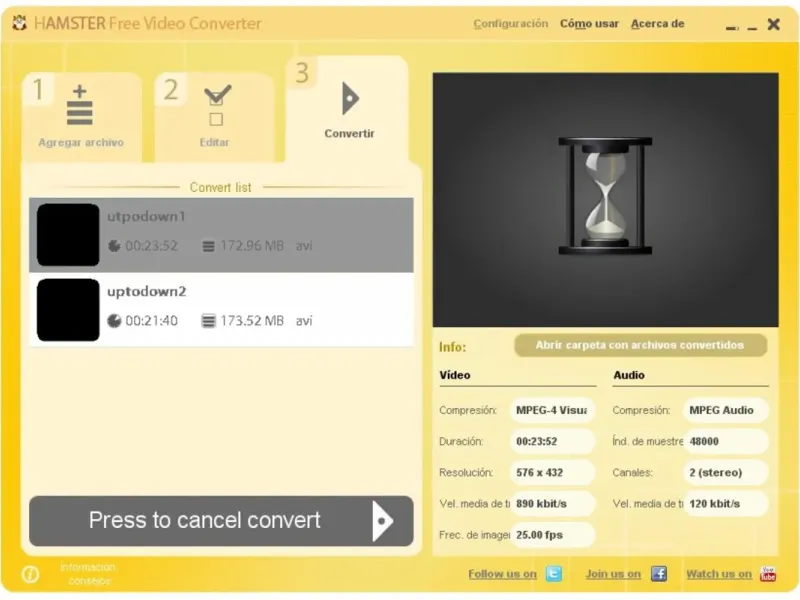Open the Follow us on link
Screen dimensions: 800x600
point(503,574)
